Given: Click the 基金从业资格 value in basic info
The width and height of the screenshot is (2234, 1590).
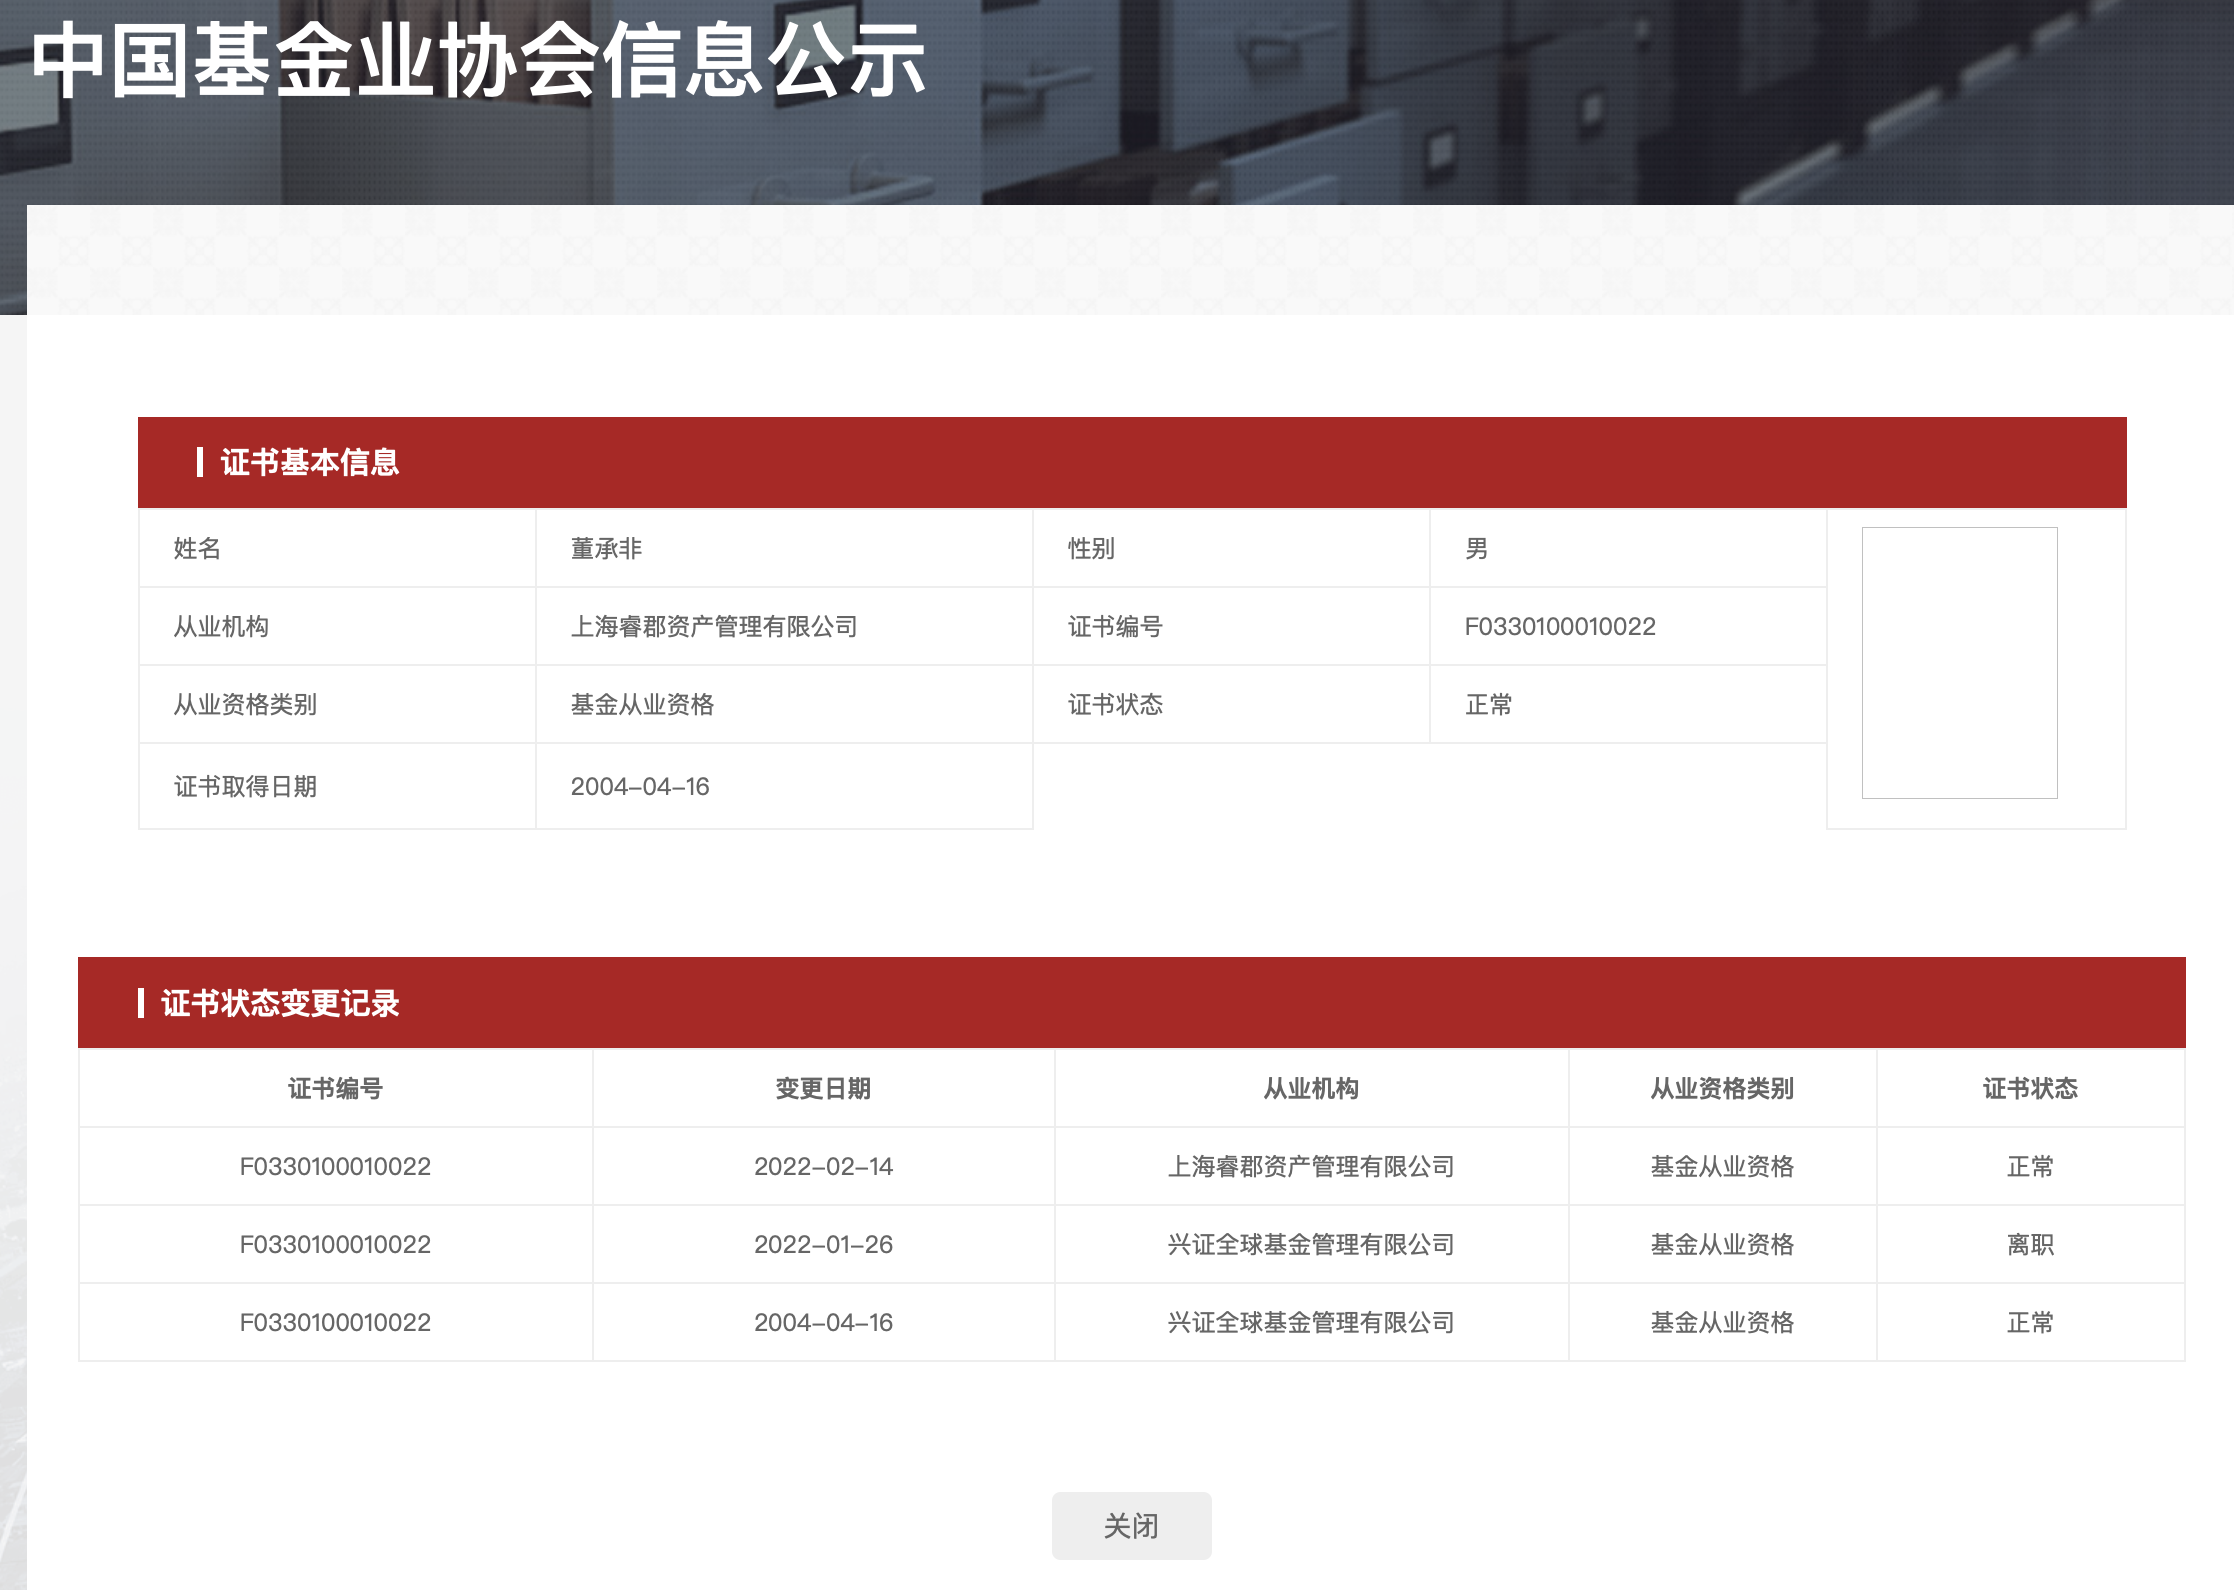Looking at the screenshot, I should coord(642,704).
